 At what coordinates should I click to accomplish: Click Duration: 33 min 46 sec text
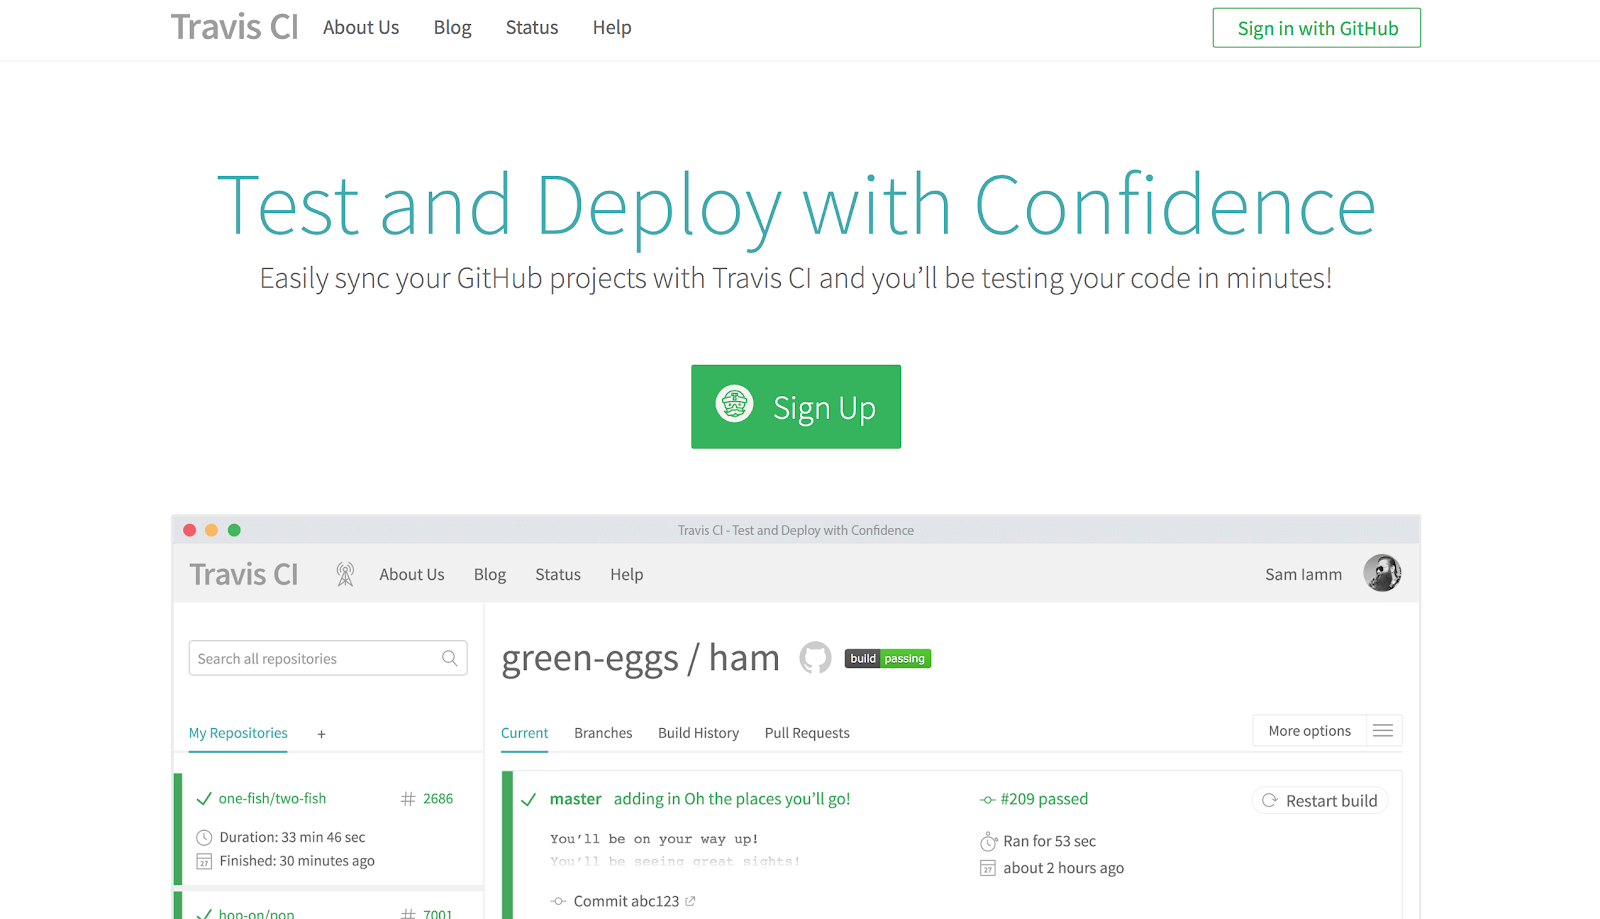[x=292, y=837]
